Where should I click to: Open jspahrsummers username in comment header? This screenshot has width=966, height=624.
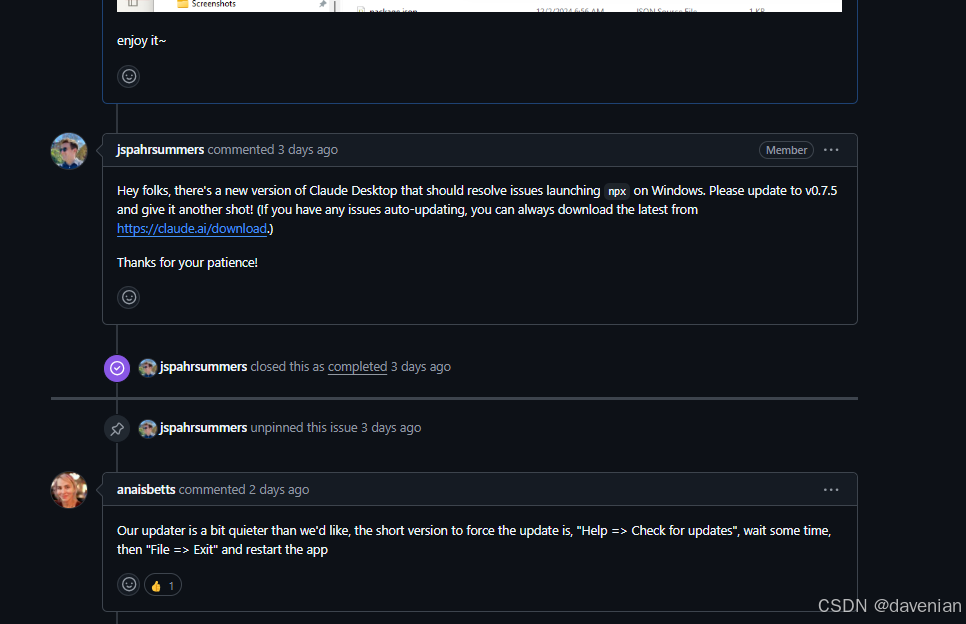[160, 150]
